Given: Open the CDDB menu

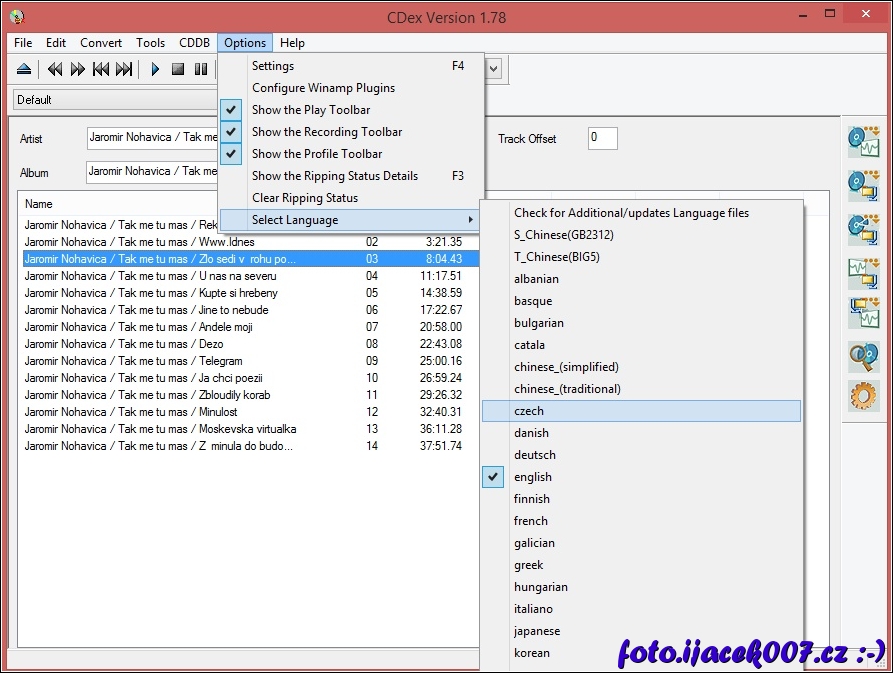Looking at the screenshot, I should (194, 43).
